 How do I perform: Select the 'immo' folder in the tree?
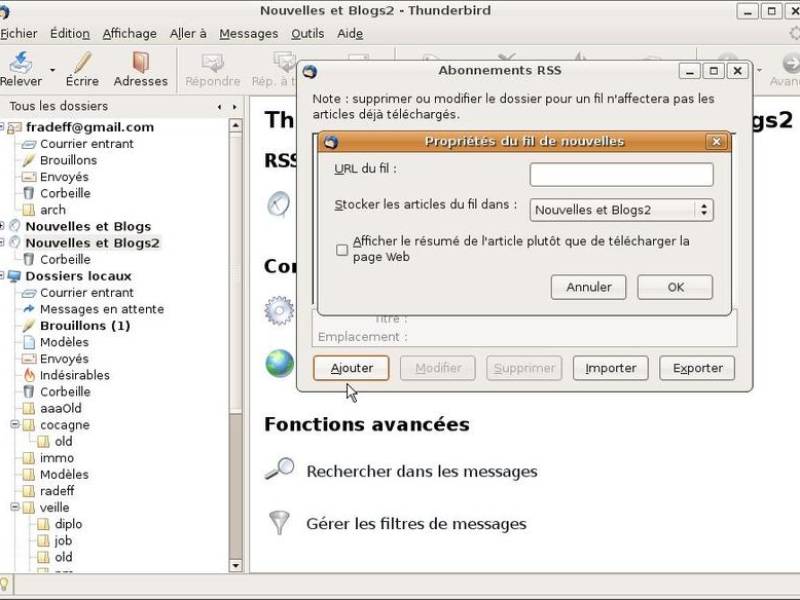pos(57,458)
